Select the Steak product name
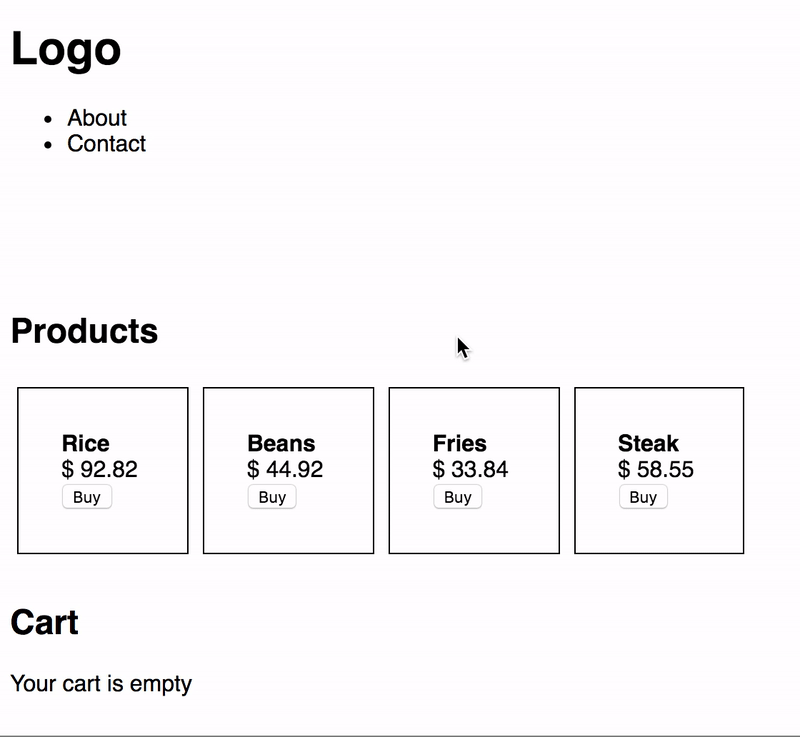 [648, 443]
